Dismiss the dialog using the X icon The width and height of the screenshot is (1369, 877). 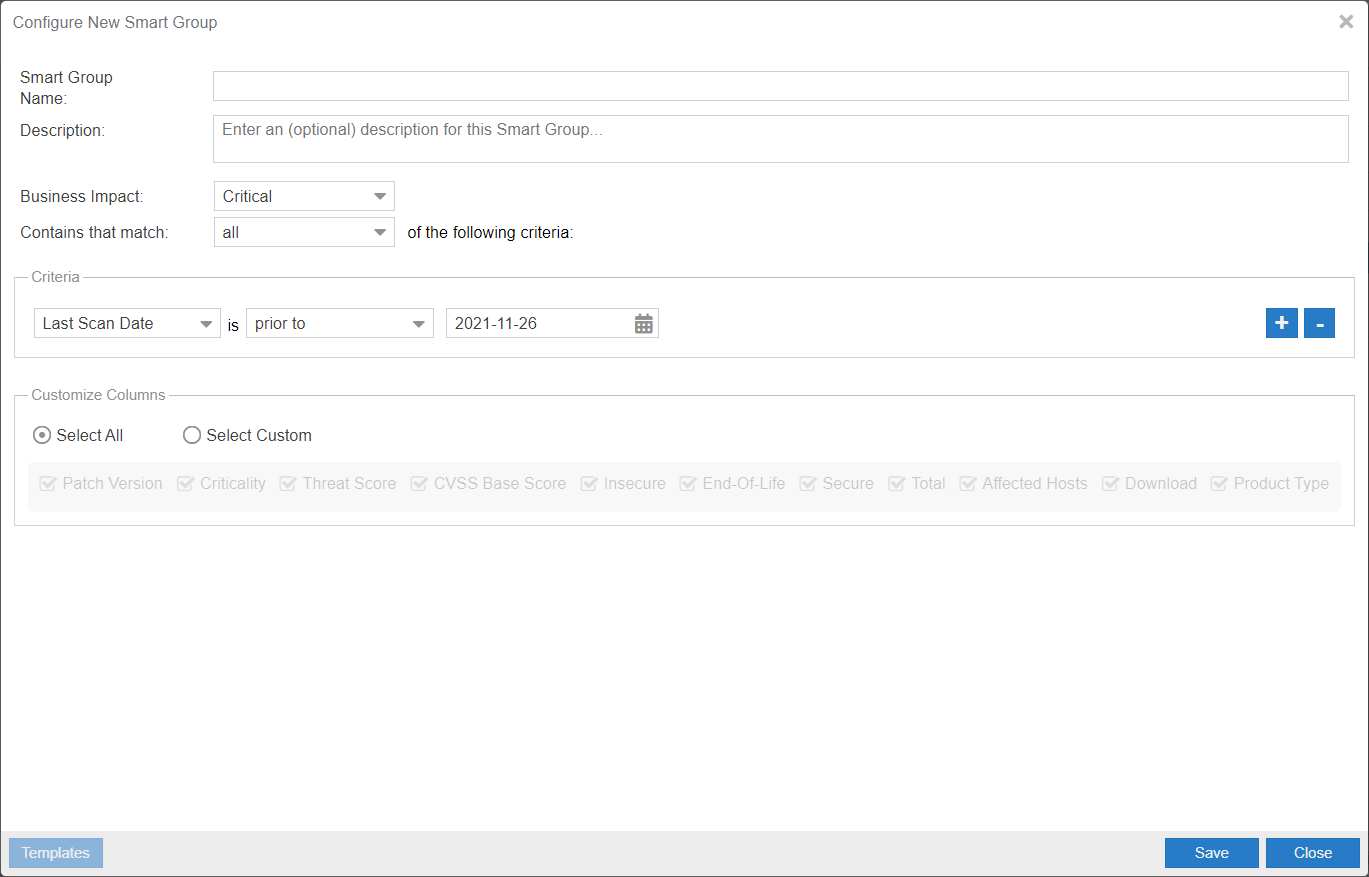[1346, 21]
